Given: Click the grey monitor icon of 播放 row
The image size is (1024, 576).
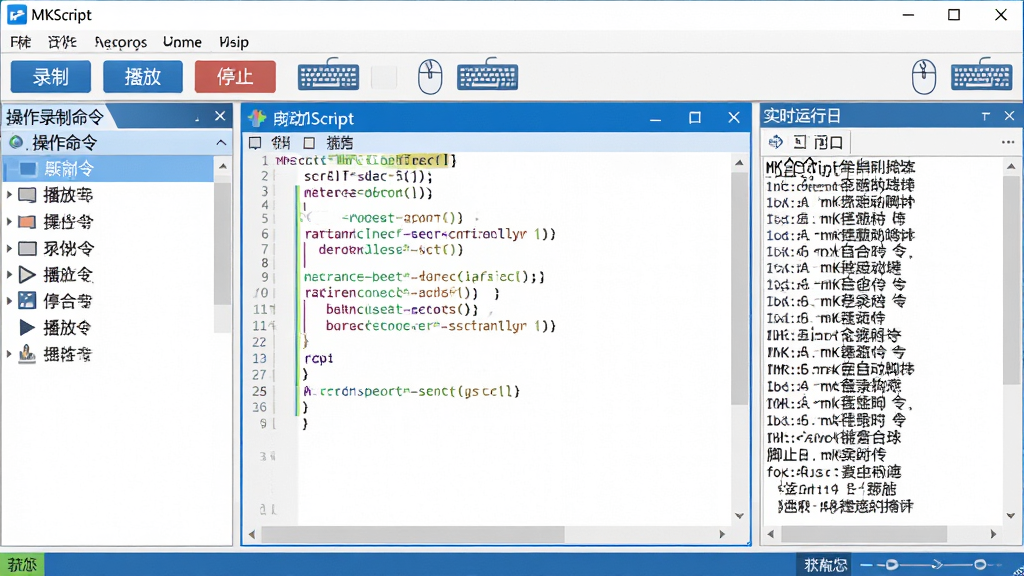Looking at the screenshot, I should pyautogui.click(x=27, y=195).
